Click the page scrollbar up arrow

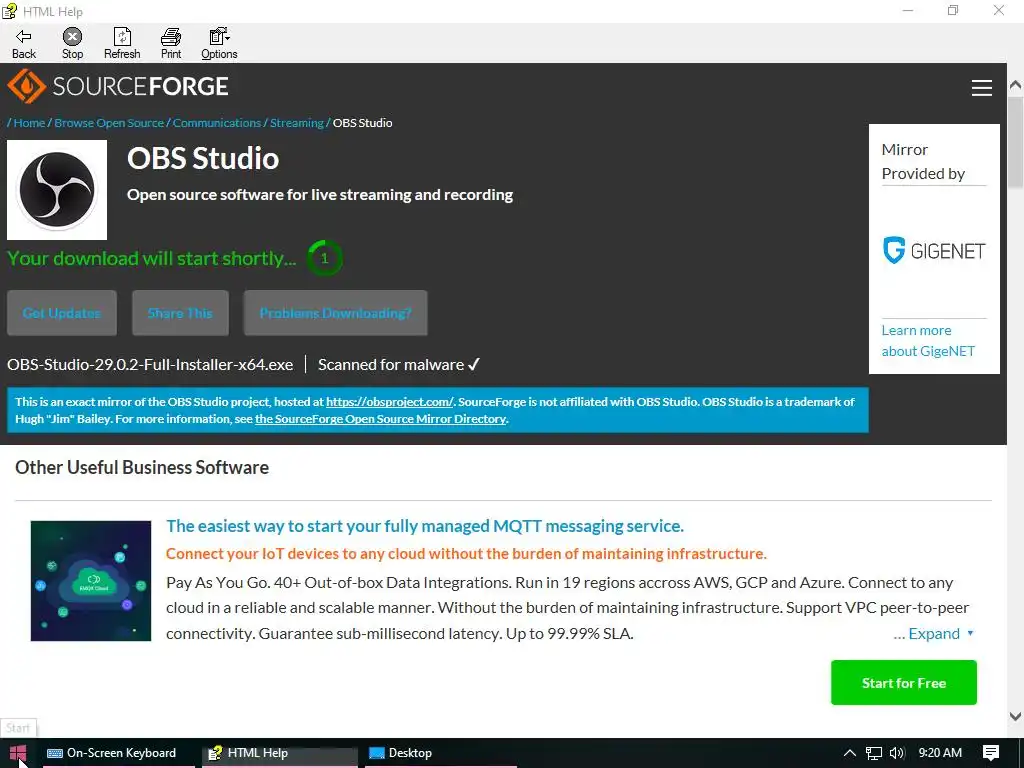click(1016, 85)
